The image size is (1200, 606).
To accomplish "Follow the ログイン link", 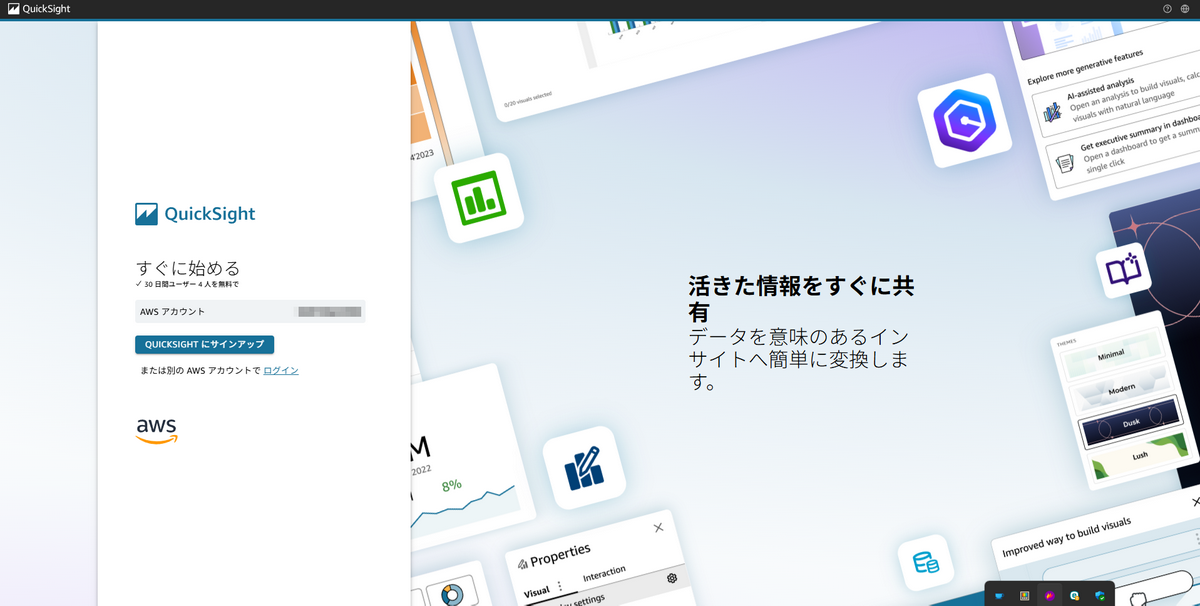I will point(281,371).
